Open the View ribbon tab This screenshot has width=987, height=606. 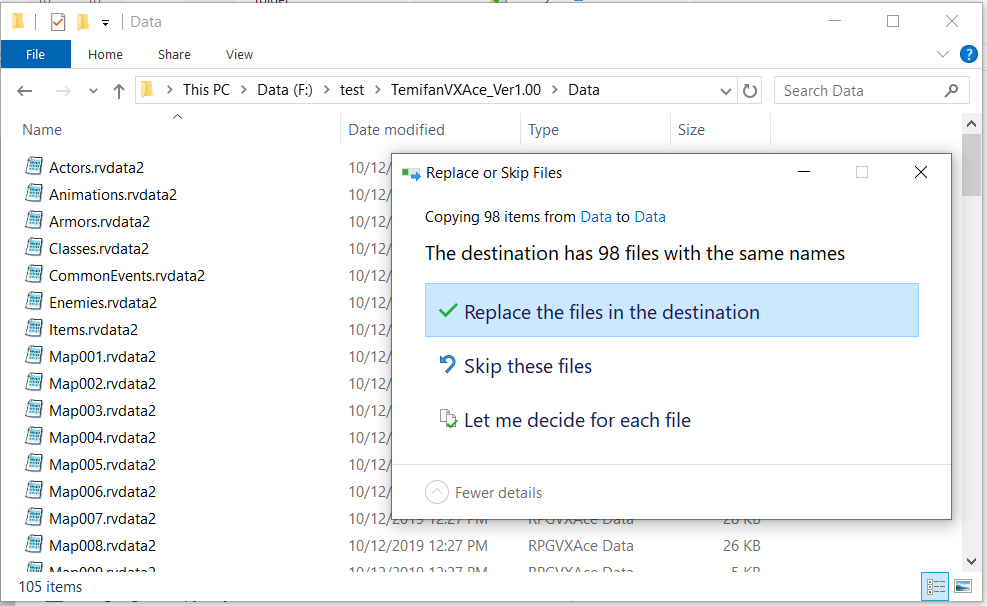click(239, 55)
